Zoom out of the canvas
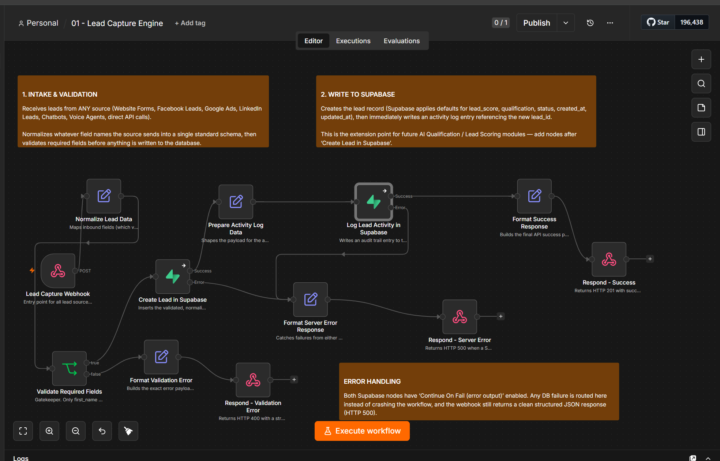 (76, 431)
